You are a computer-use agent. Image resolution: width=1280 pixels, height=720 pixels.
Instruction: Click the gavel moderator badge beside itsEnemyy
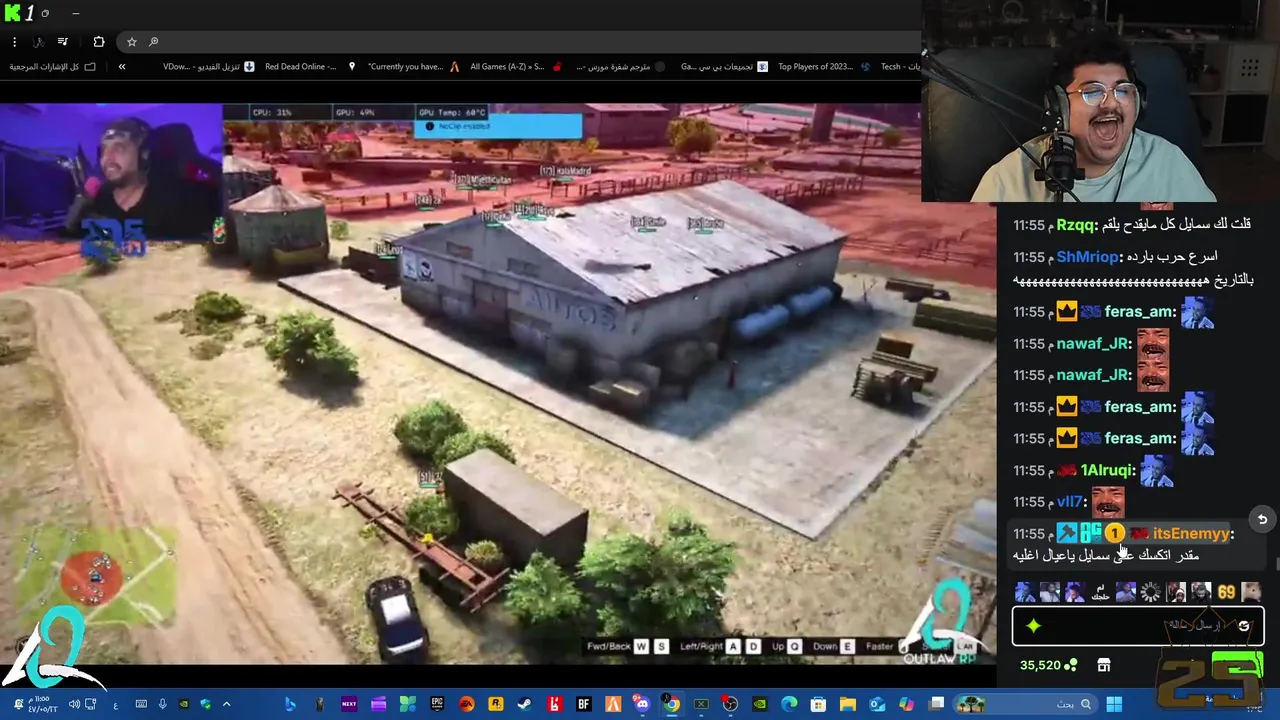[1067, 534]
